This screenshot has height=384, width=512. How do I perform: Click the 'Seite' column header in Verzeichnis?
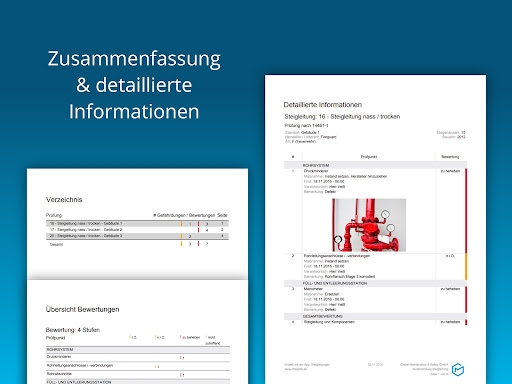(x=222, y=215)
